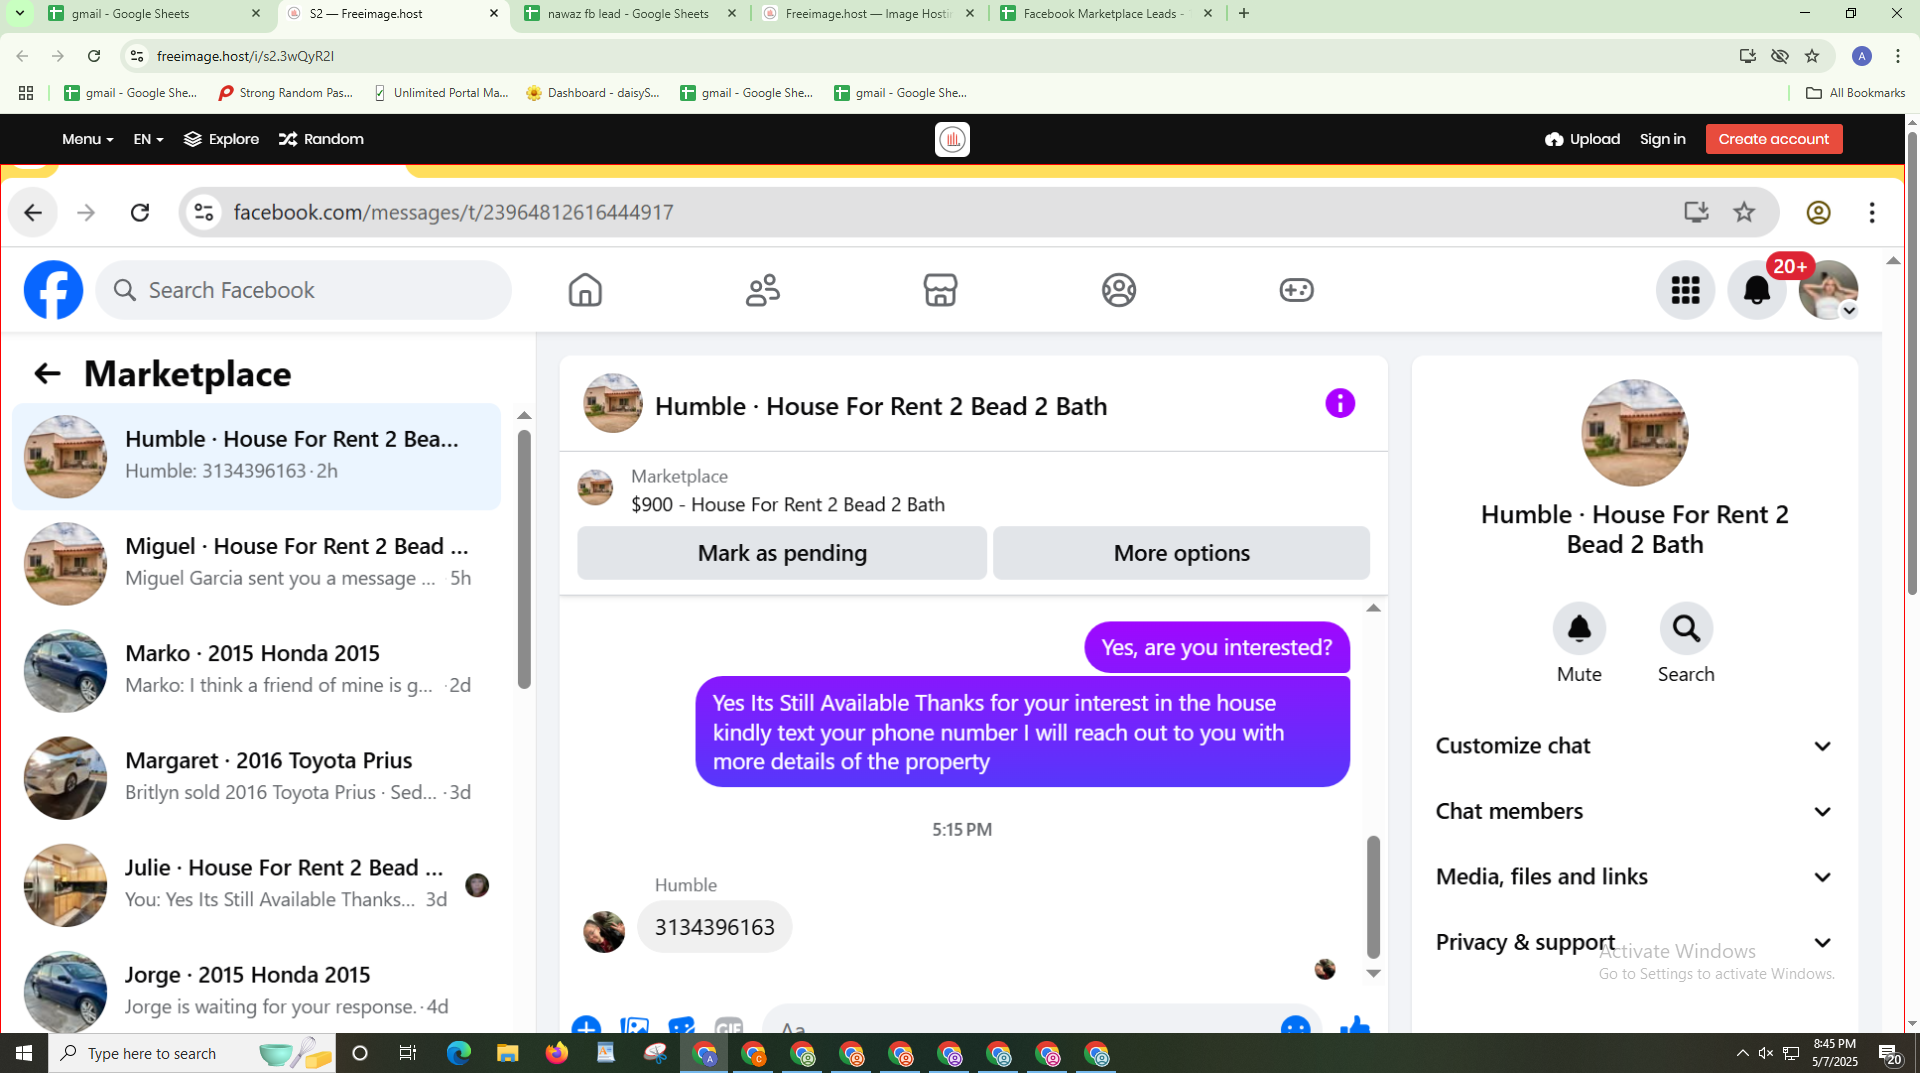The height and width of the screenshot is (1073, 1920).
Task: Click the Freeimage.host center logo
Action: coord(952,139)
